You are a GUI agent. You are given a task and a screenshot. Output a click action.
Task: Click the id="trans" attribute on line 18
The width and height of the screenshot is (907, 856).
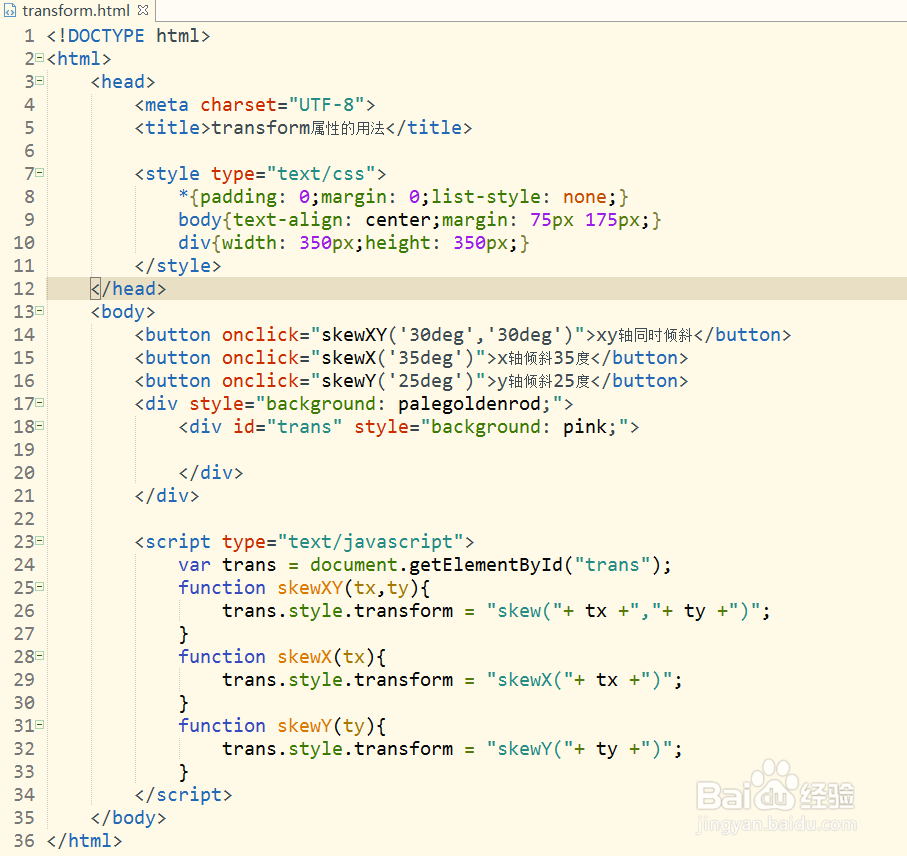point(287,427)
